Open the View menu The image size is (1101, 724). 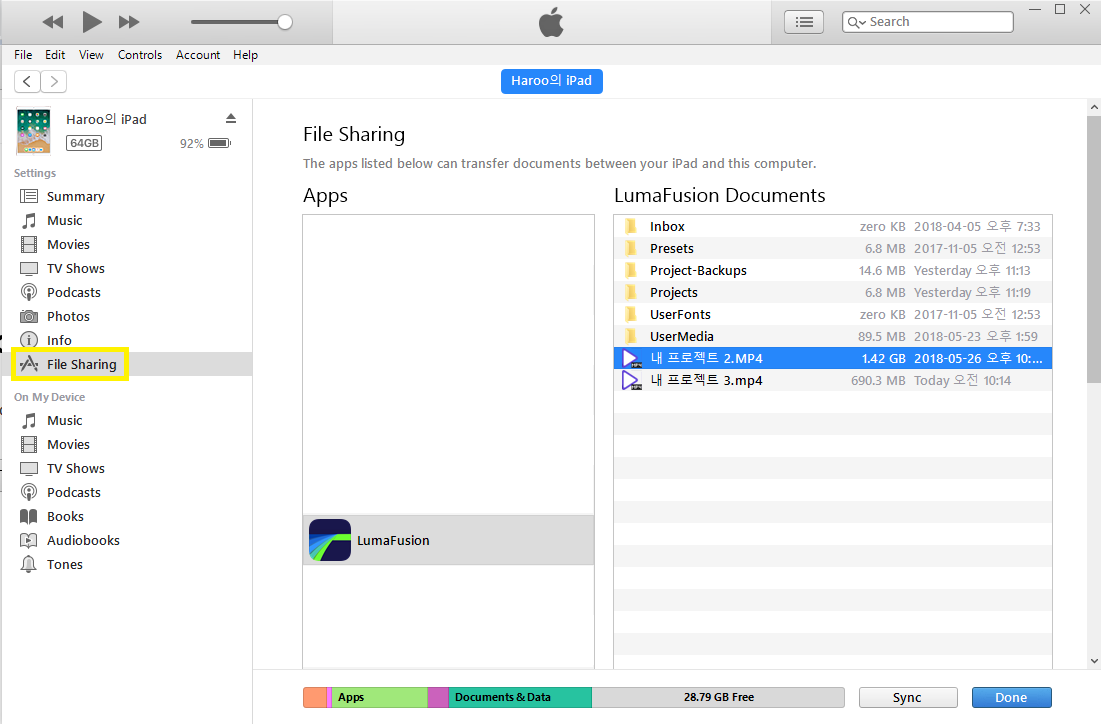[91, 55]
